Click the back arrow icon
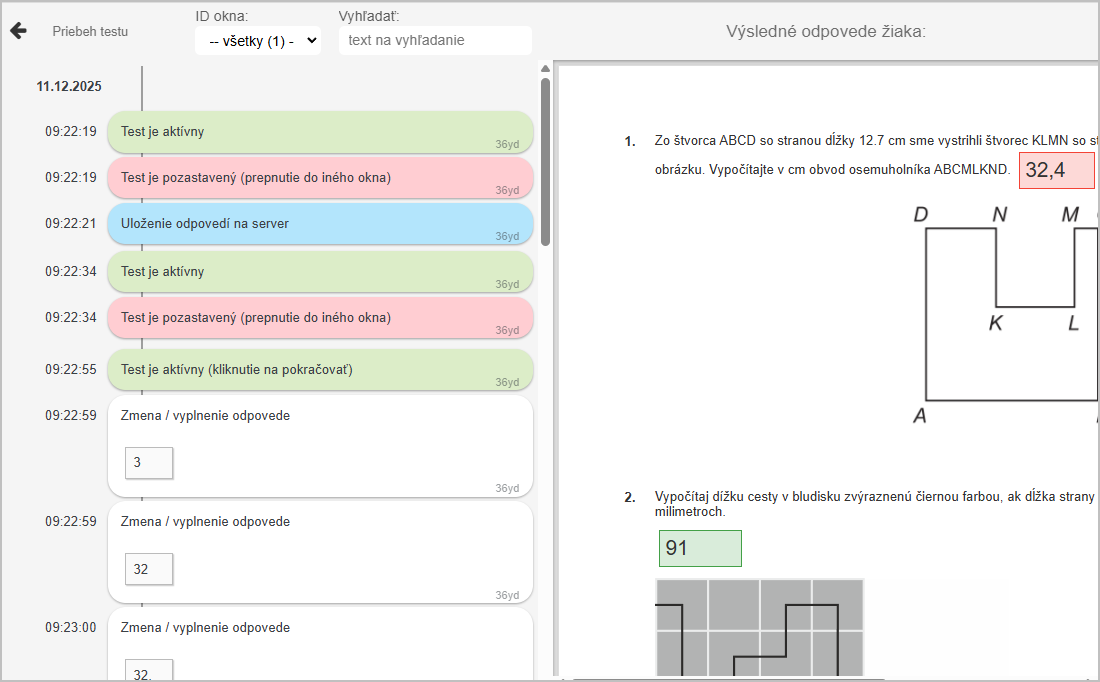The image size is (1100, 682). click(18, 31)
